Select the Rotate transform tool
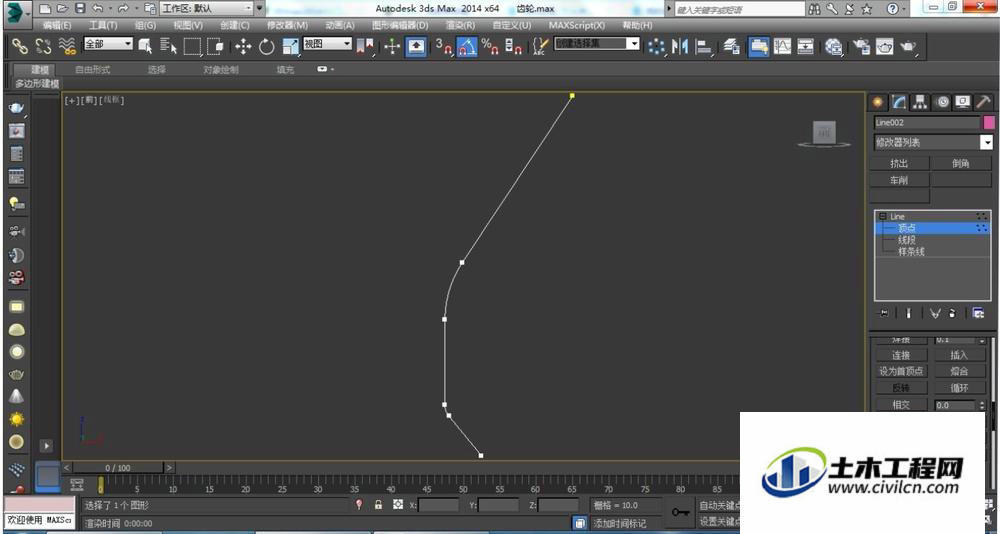 [x=267, y=47]
